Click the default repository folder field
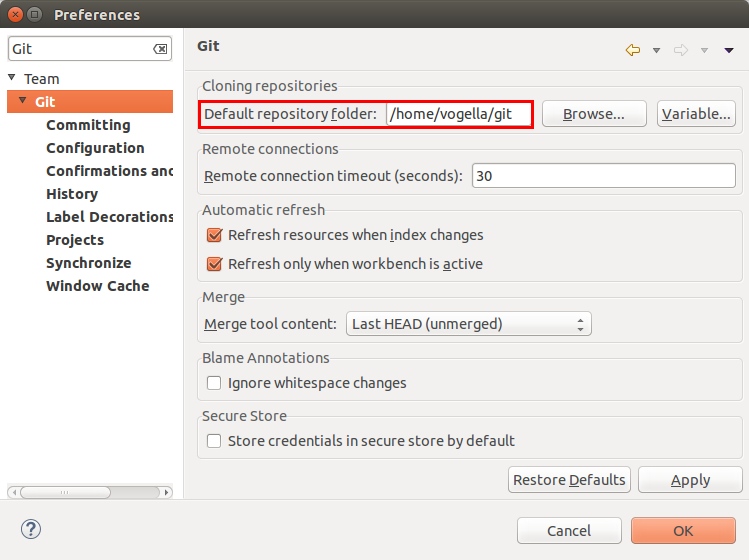Image resolution: width=749 pixels, height=560 pixels. [x=459, y=114]
